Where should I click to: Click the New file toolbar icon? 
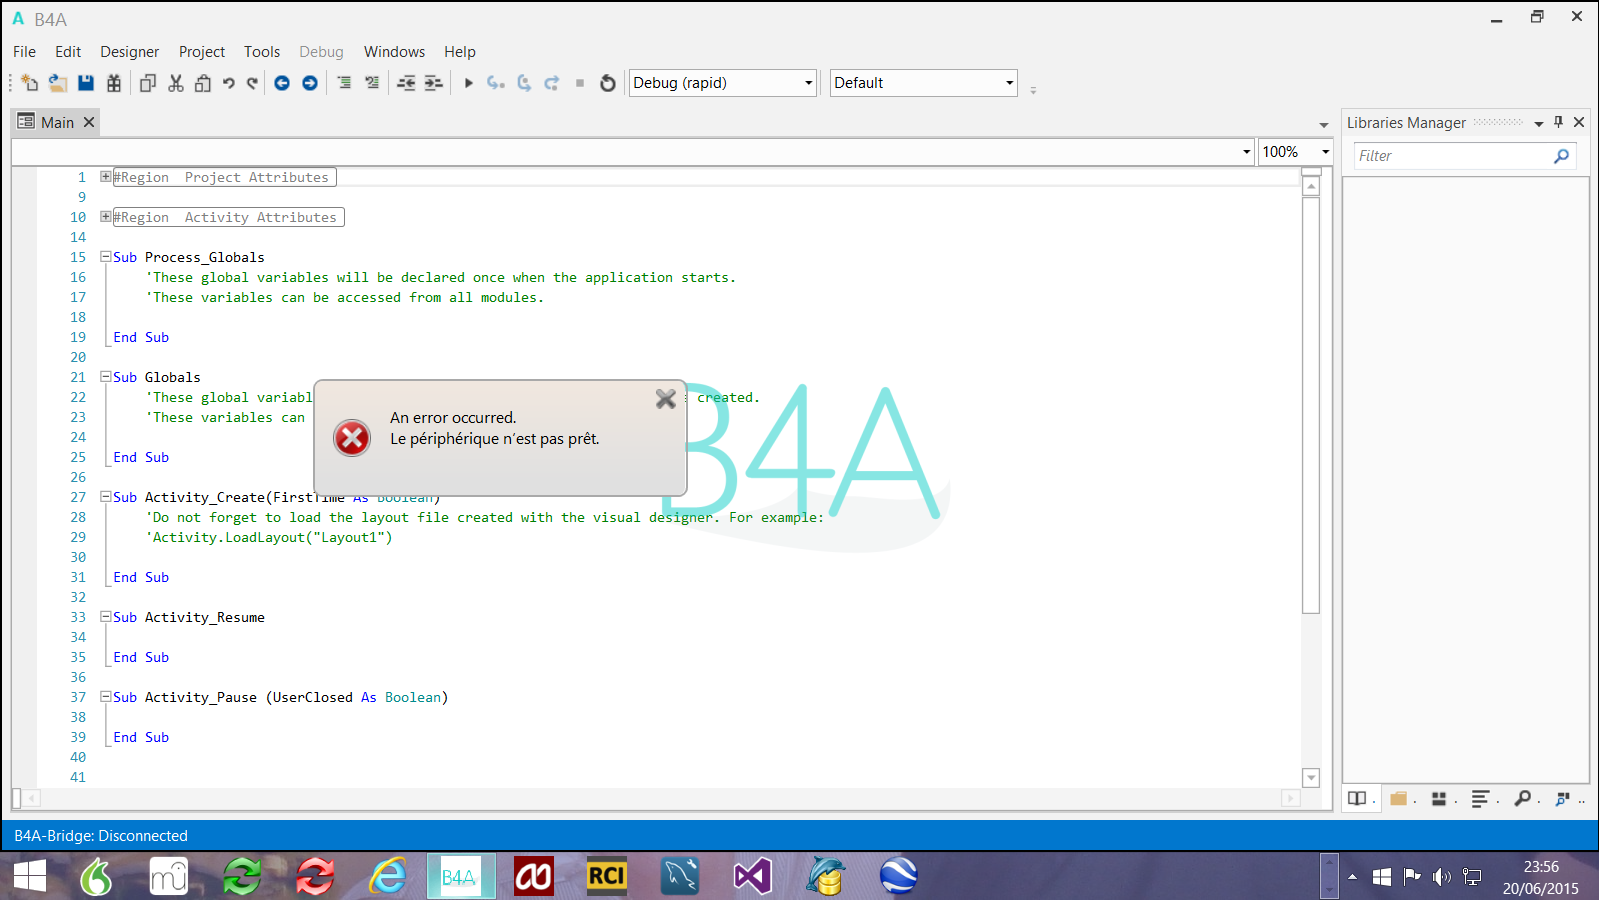click(30, 83)
